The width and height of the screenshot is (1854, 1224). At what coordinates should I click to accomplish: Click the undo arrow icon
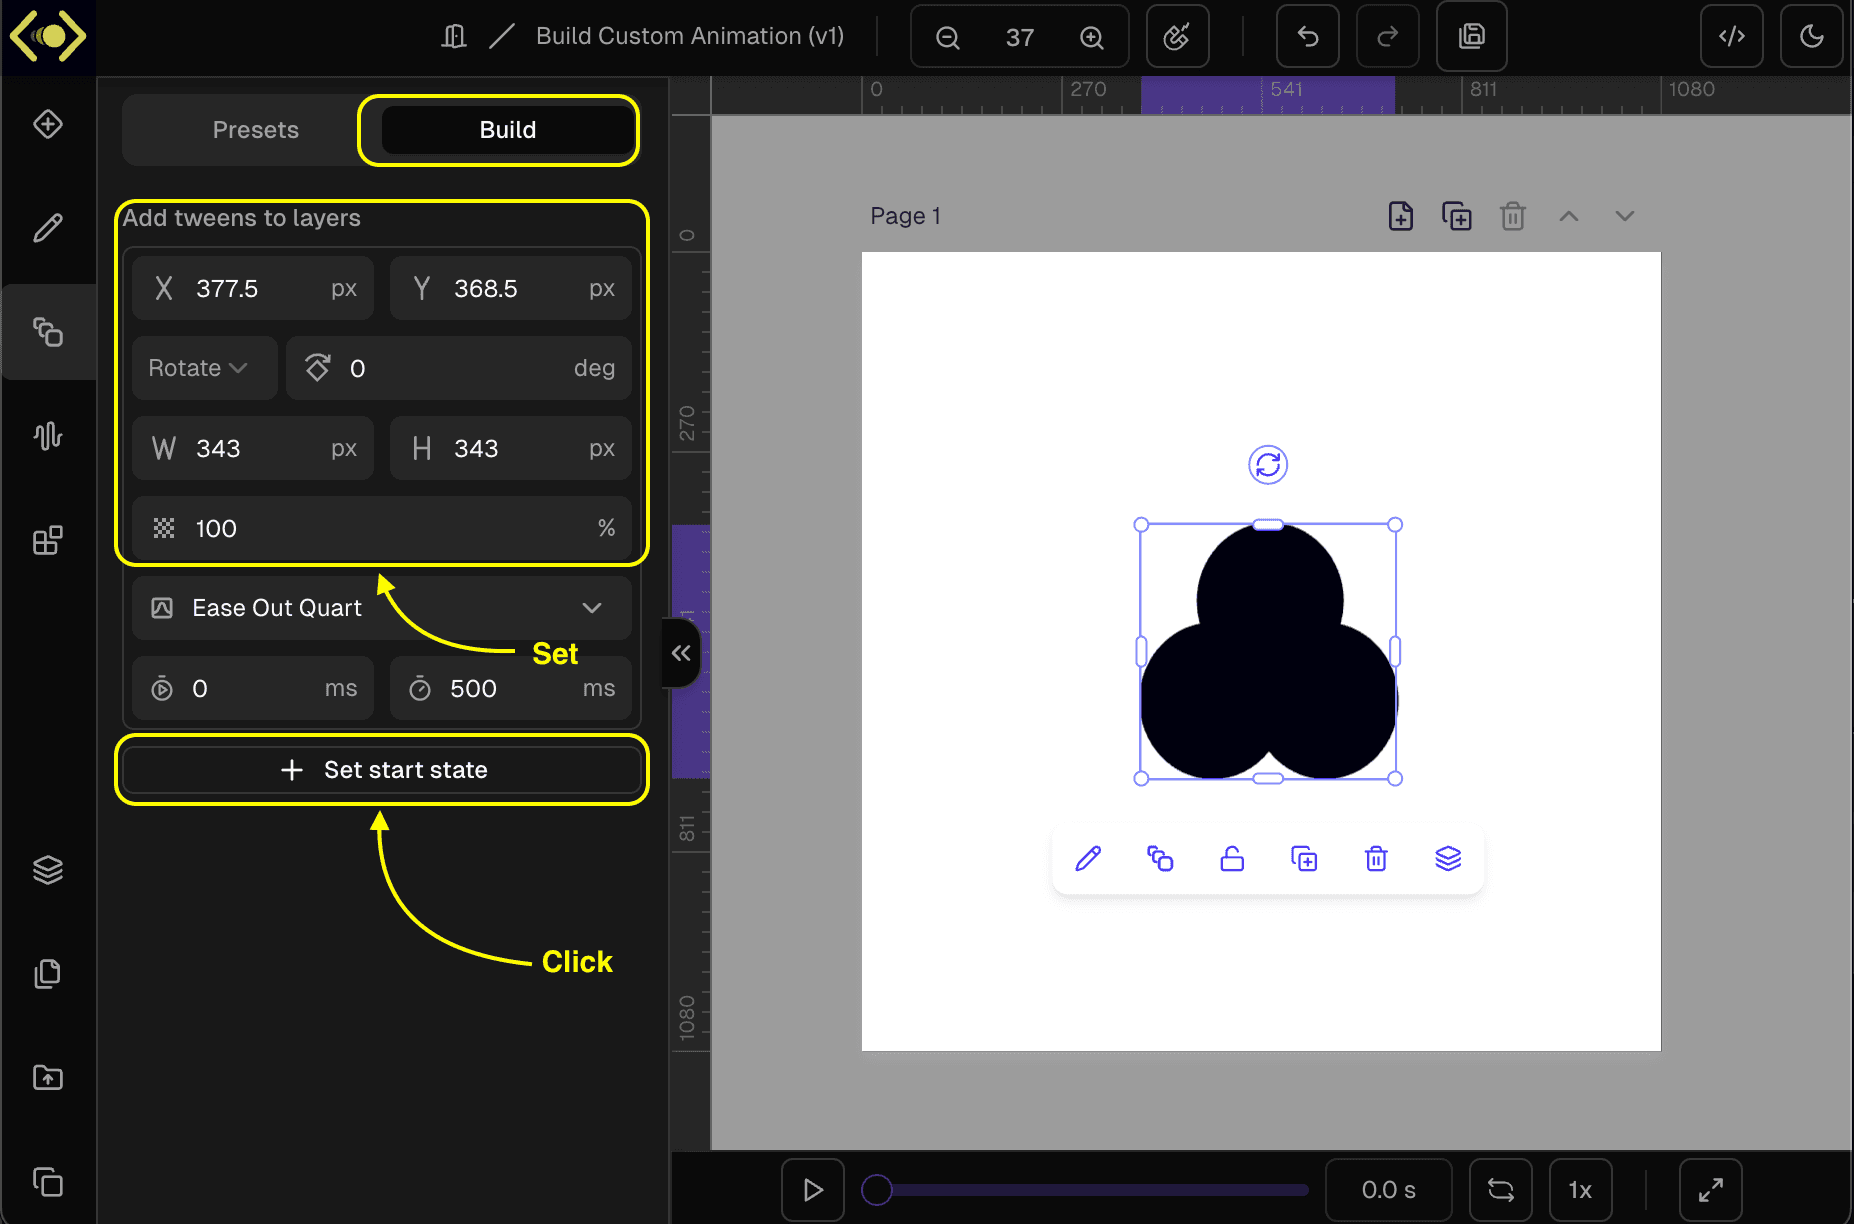(1307, 37)
